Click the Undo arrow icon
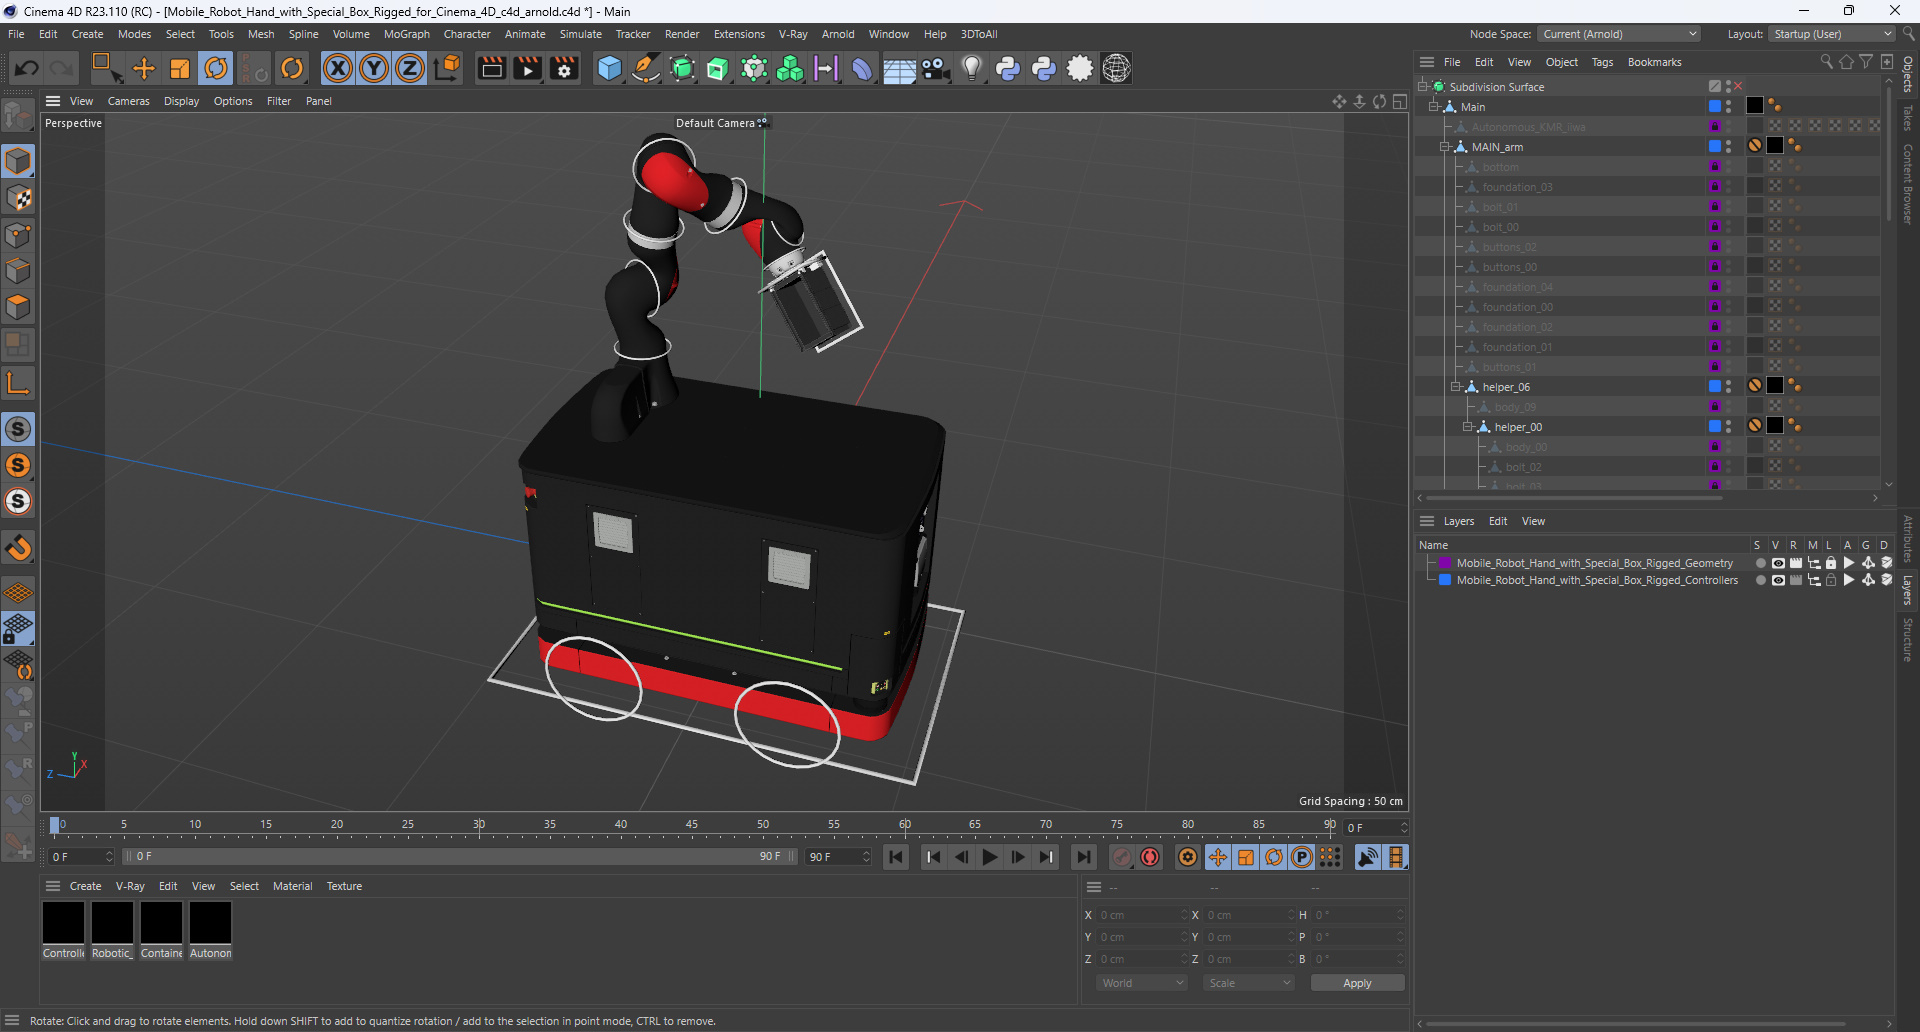The height and width of the screenshot is (1032, 1920). pos(27,68)
